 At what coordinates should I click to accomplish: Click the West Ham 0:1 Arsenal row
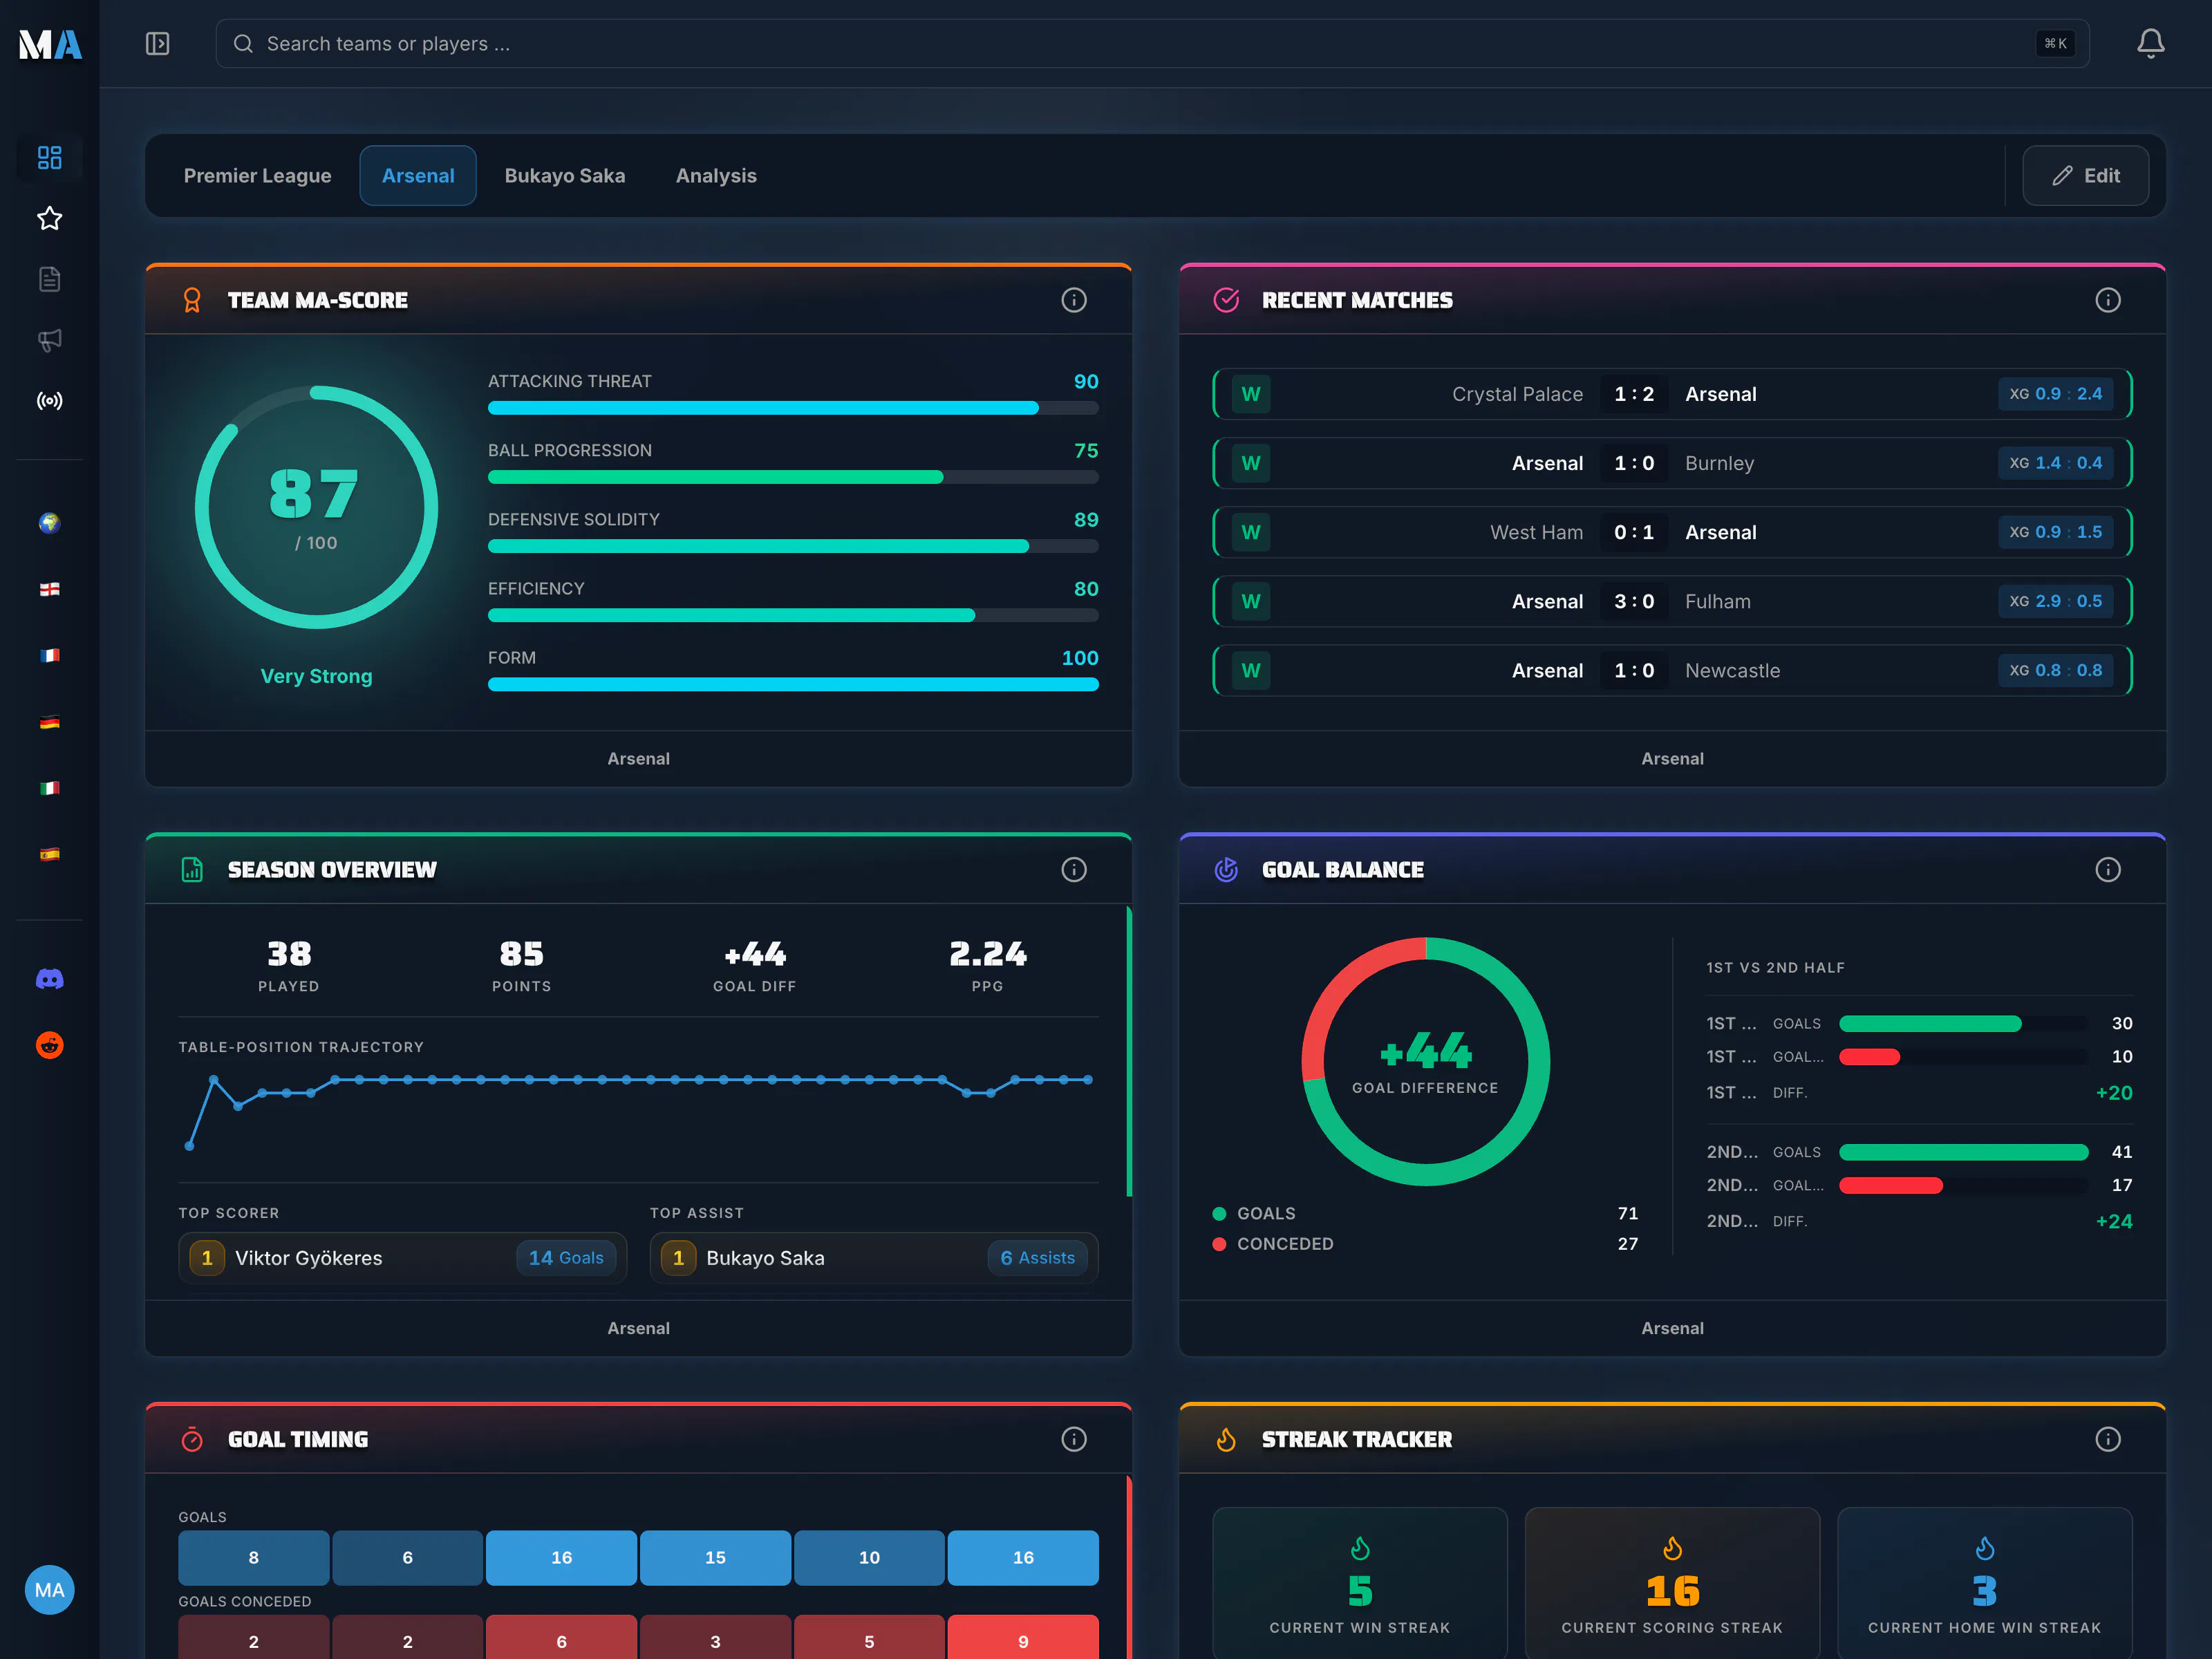click(x=1672, y=533)
